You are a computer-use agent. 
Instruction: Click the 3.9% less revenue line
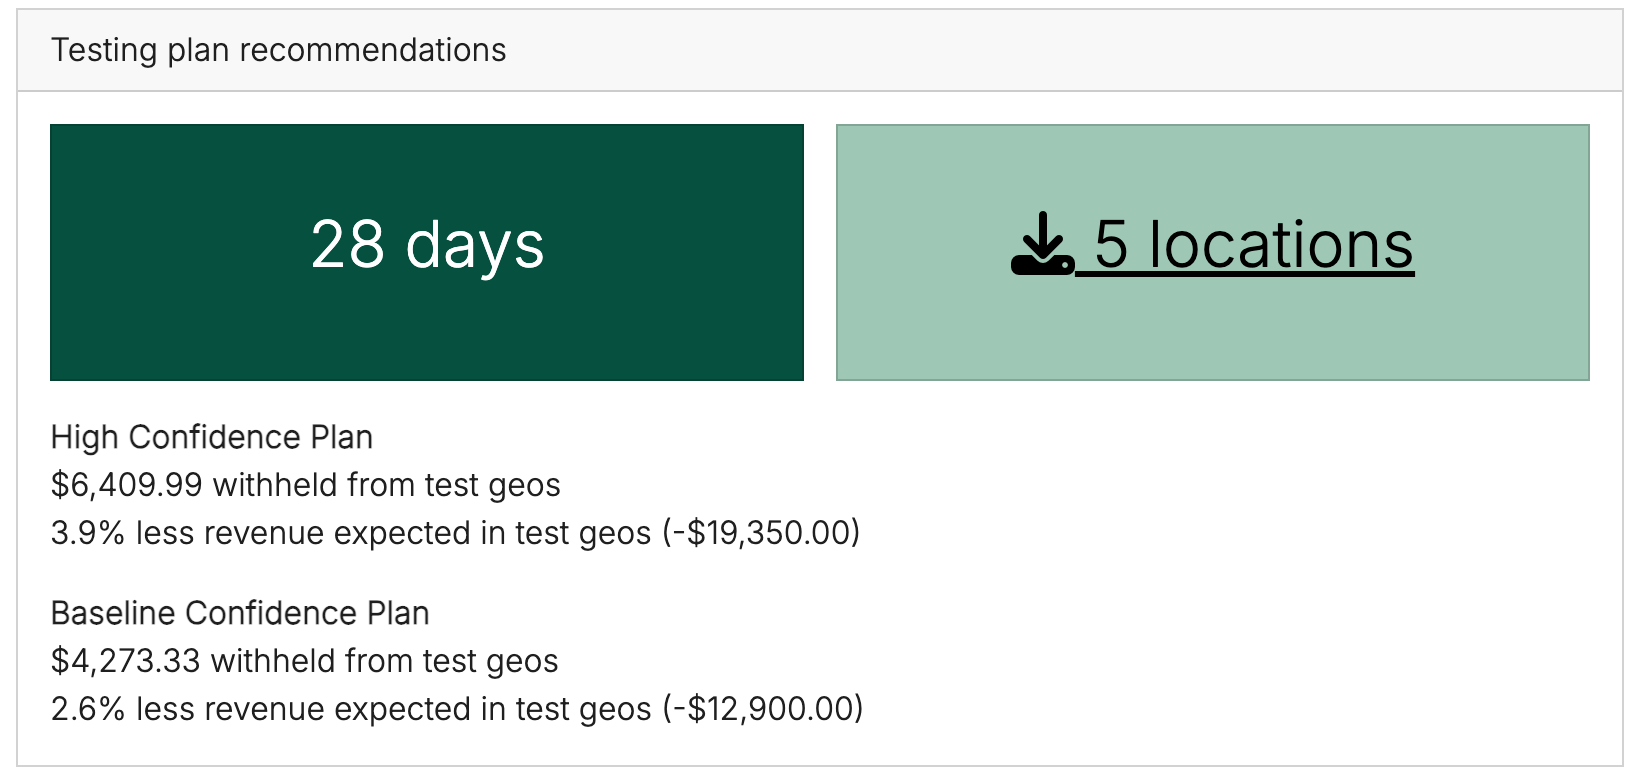pos(456,533)
